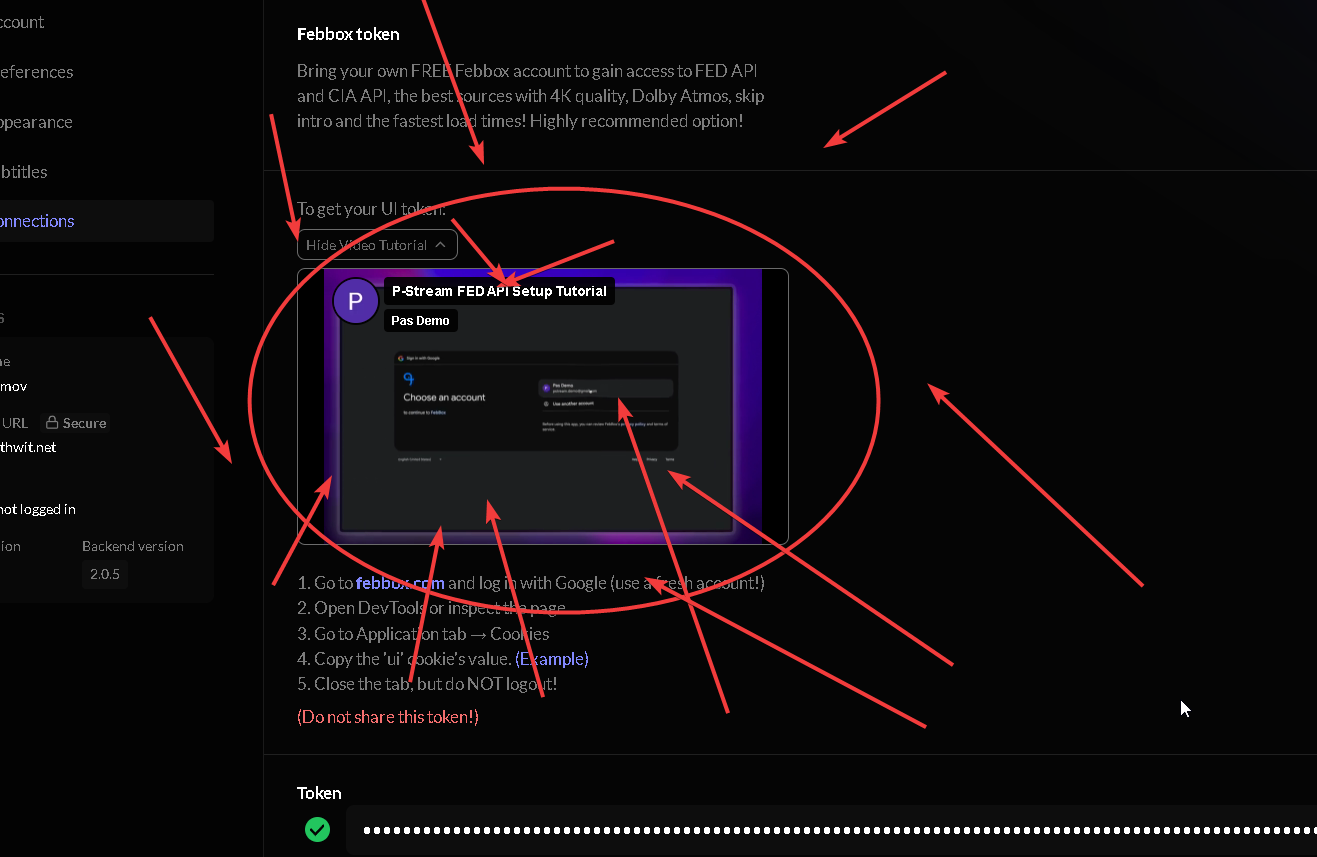
Task: Open the febbox.com link
Action: pos(400,583)
